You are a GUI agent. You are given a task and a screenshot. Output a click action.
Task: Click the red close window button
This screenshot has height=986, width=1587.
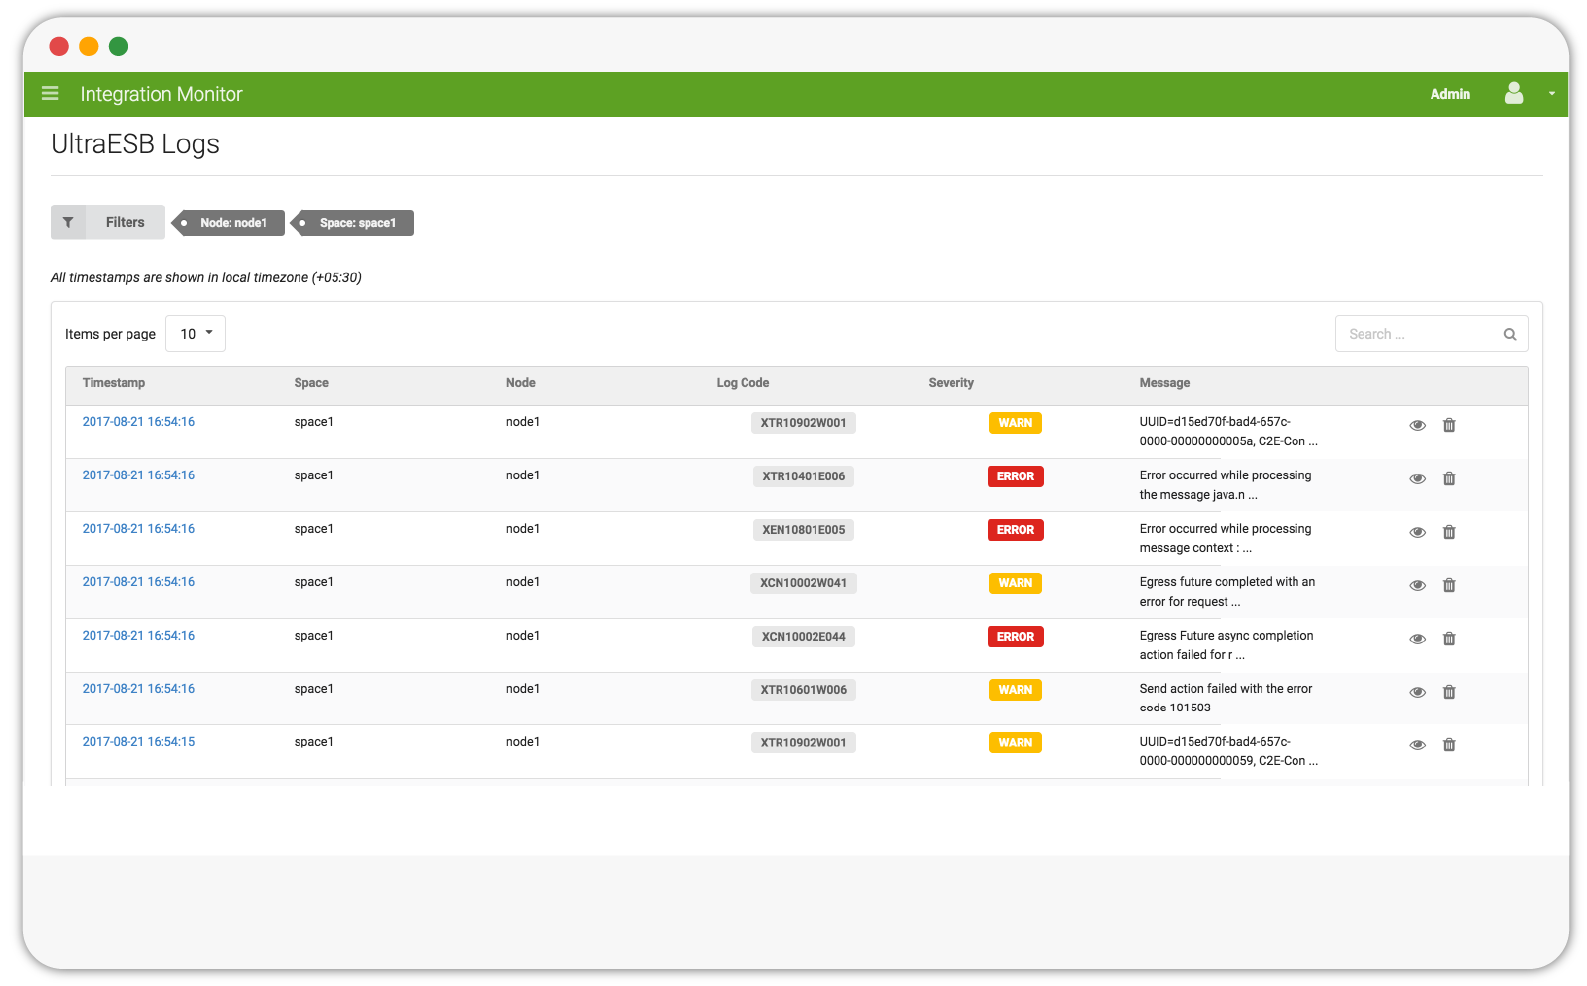(59, 46)
